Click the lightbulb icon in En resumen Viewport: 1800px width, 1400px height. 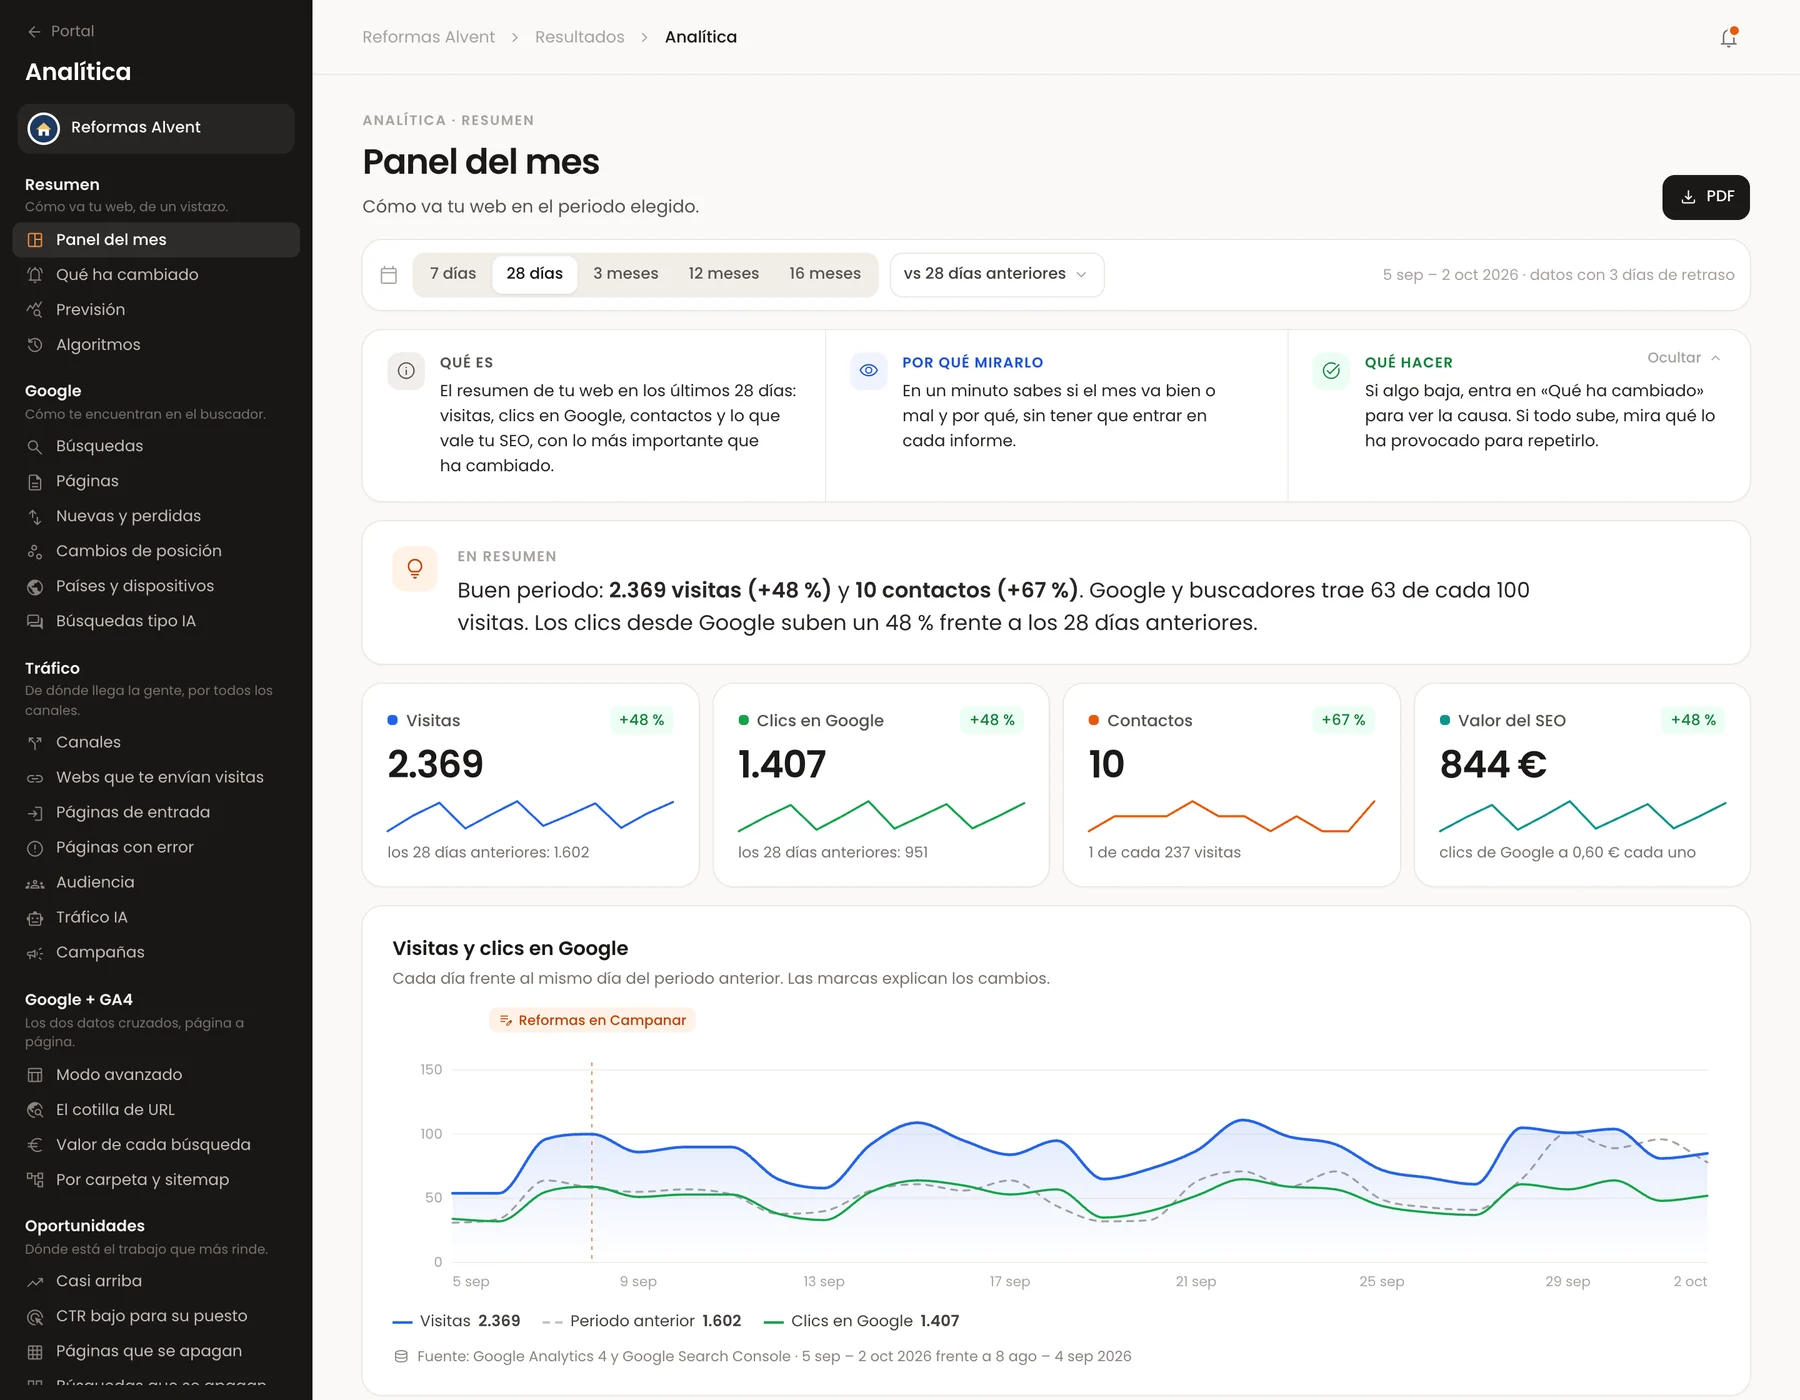tap(415, 569)
